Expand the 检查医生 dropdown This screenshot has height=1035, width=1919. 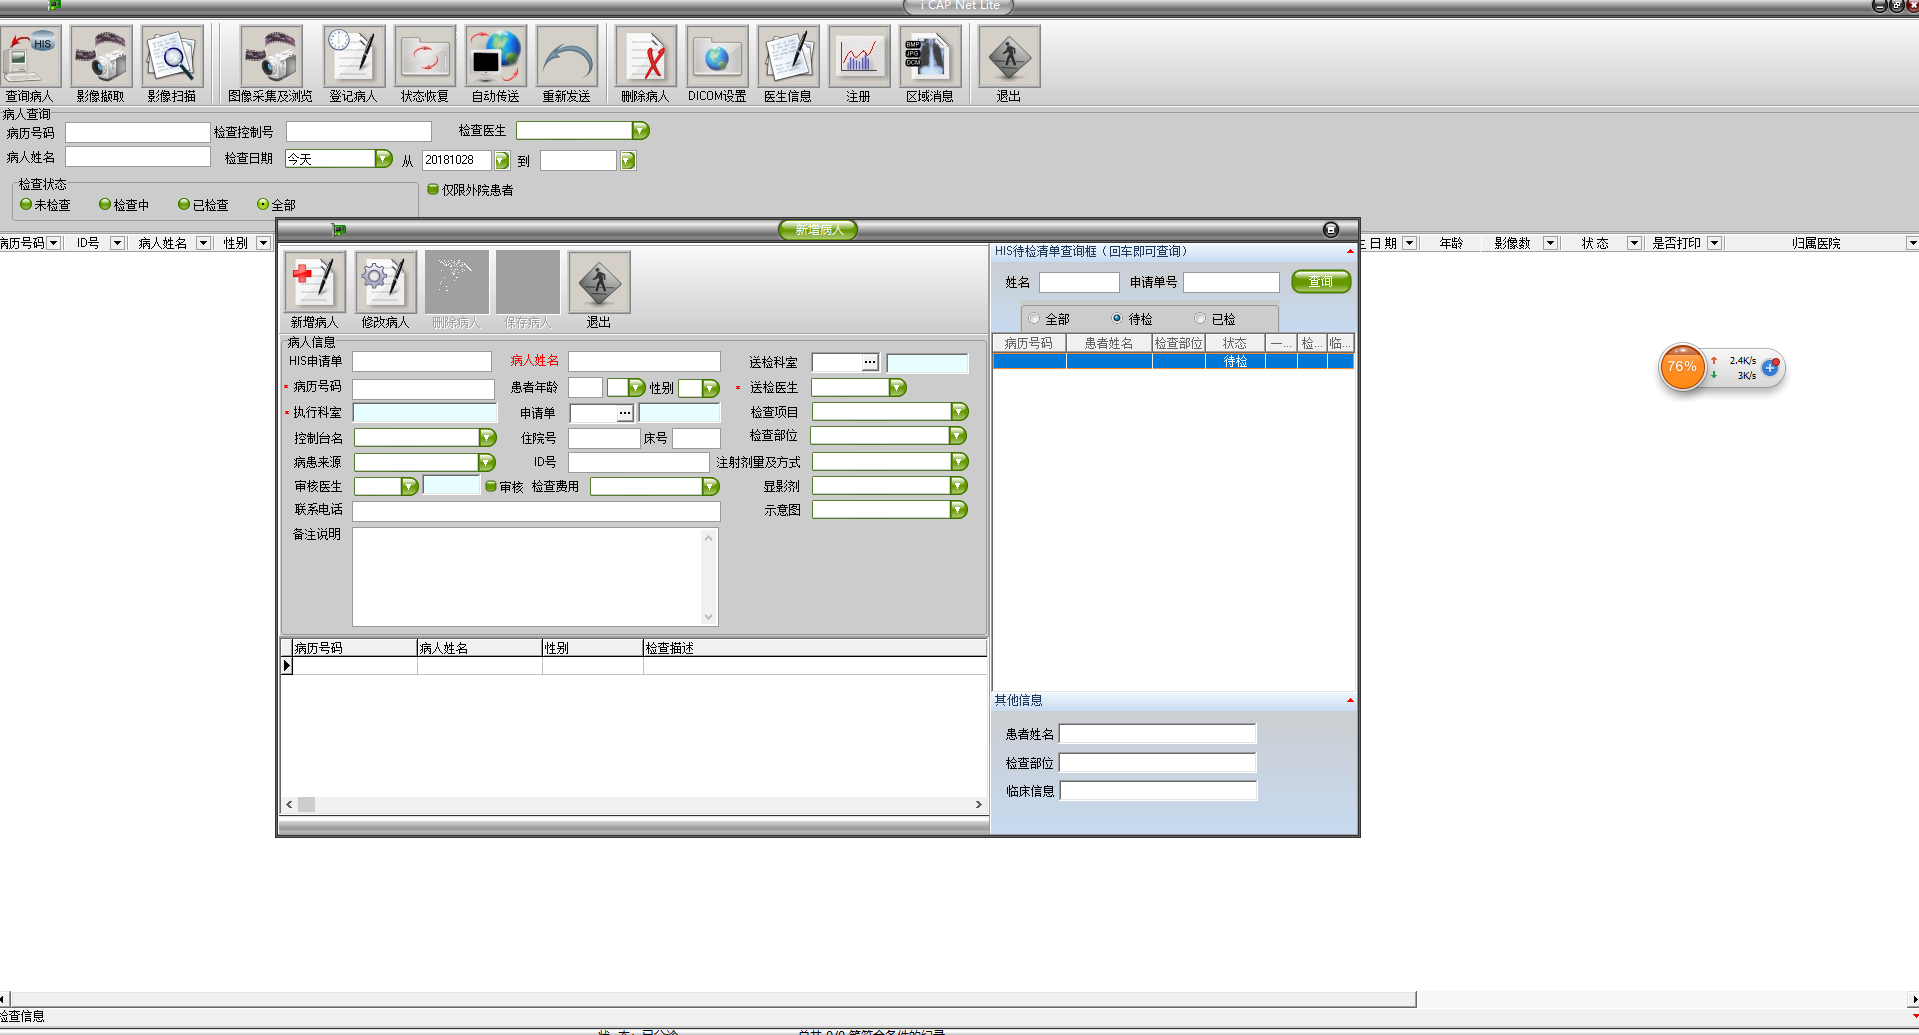640,131
